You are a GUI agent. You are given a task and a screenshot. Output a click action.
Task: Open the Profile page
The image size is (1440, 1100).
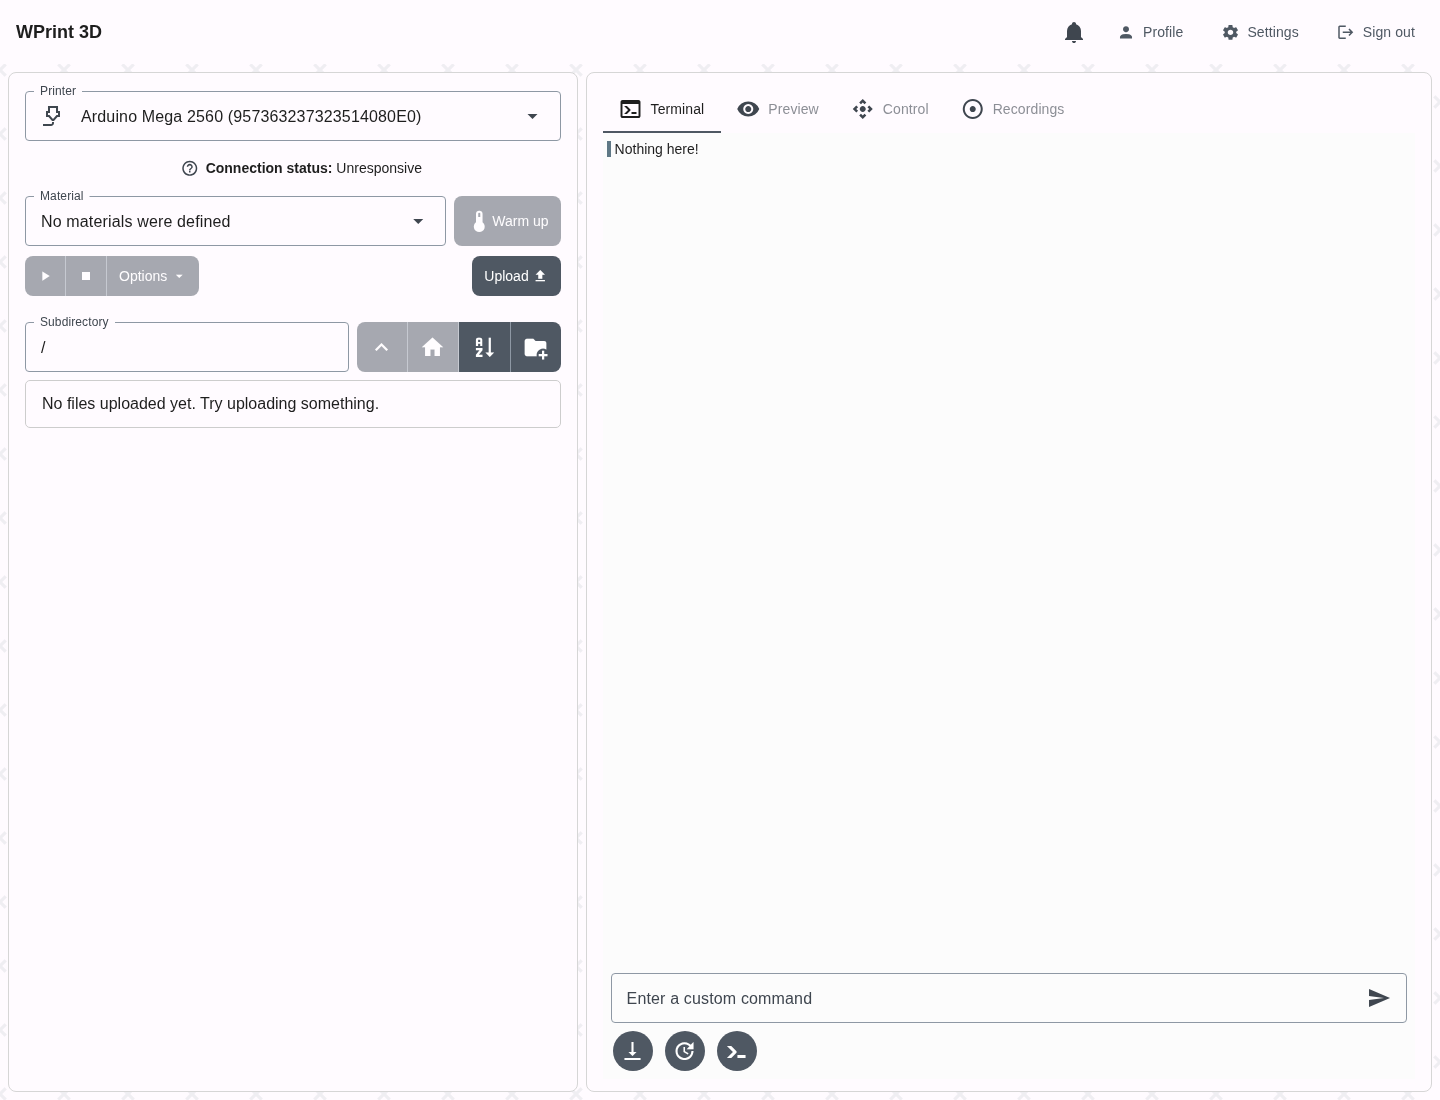[x=1150, y=32]
